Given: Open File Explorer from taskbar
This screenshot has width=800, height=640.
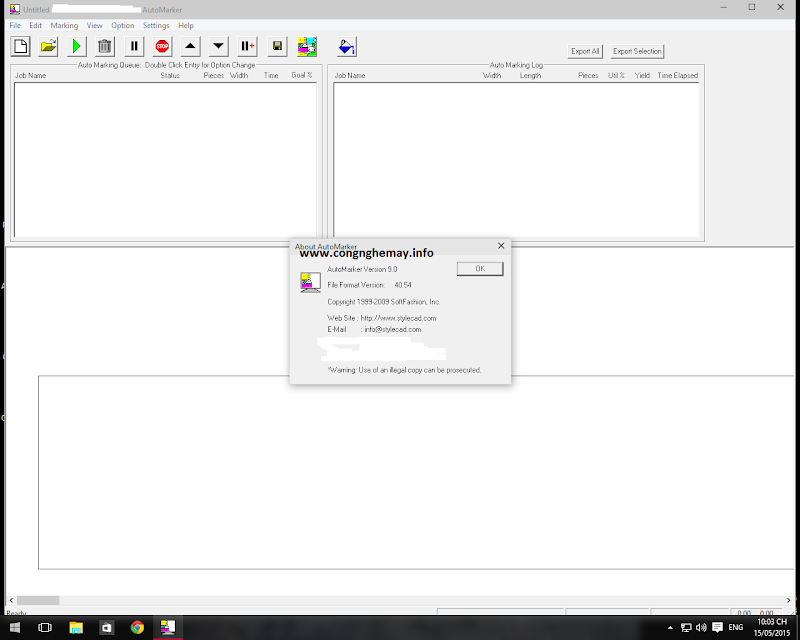Looking at the screenshot, I should 76,627.
